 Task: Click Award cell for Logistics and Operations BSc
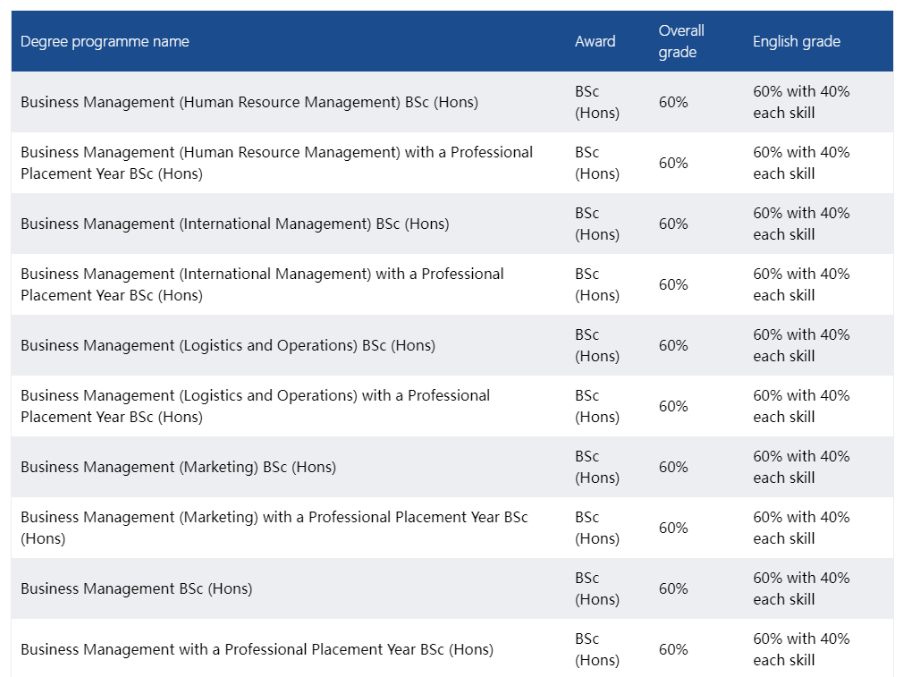tap(596, 345)
